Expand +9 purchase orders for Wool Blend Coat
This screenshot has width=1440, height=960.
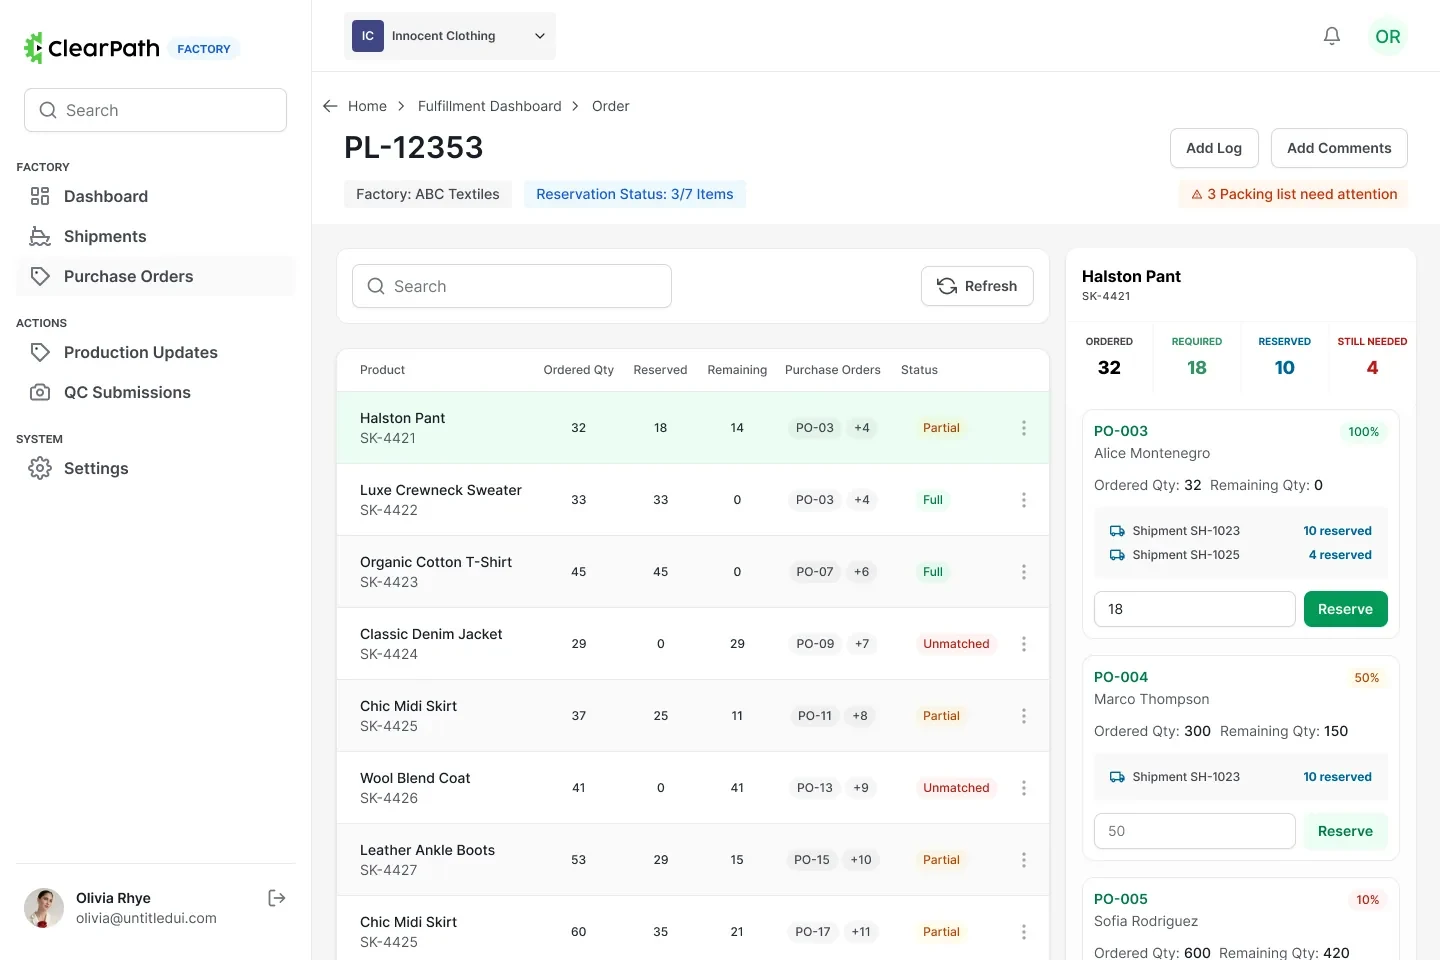tap(861, 788)
